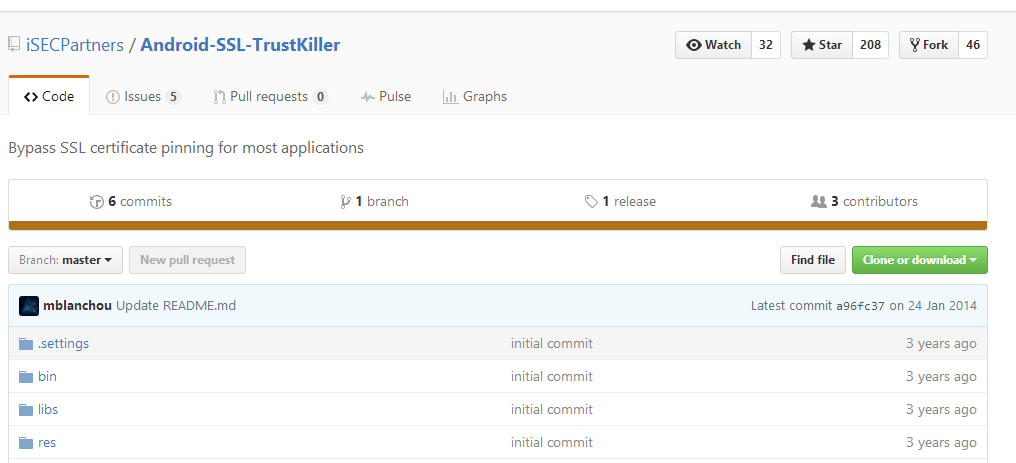Open the initial commit link for res

pyautogui.click(x=551, y=443)
